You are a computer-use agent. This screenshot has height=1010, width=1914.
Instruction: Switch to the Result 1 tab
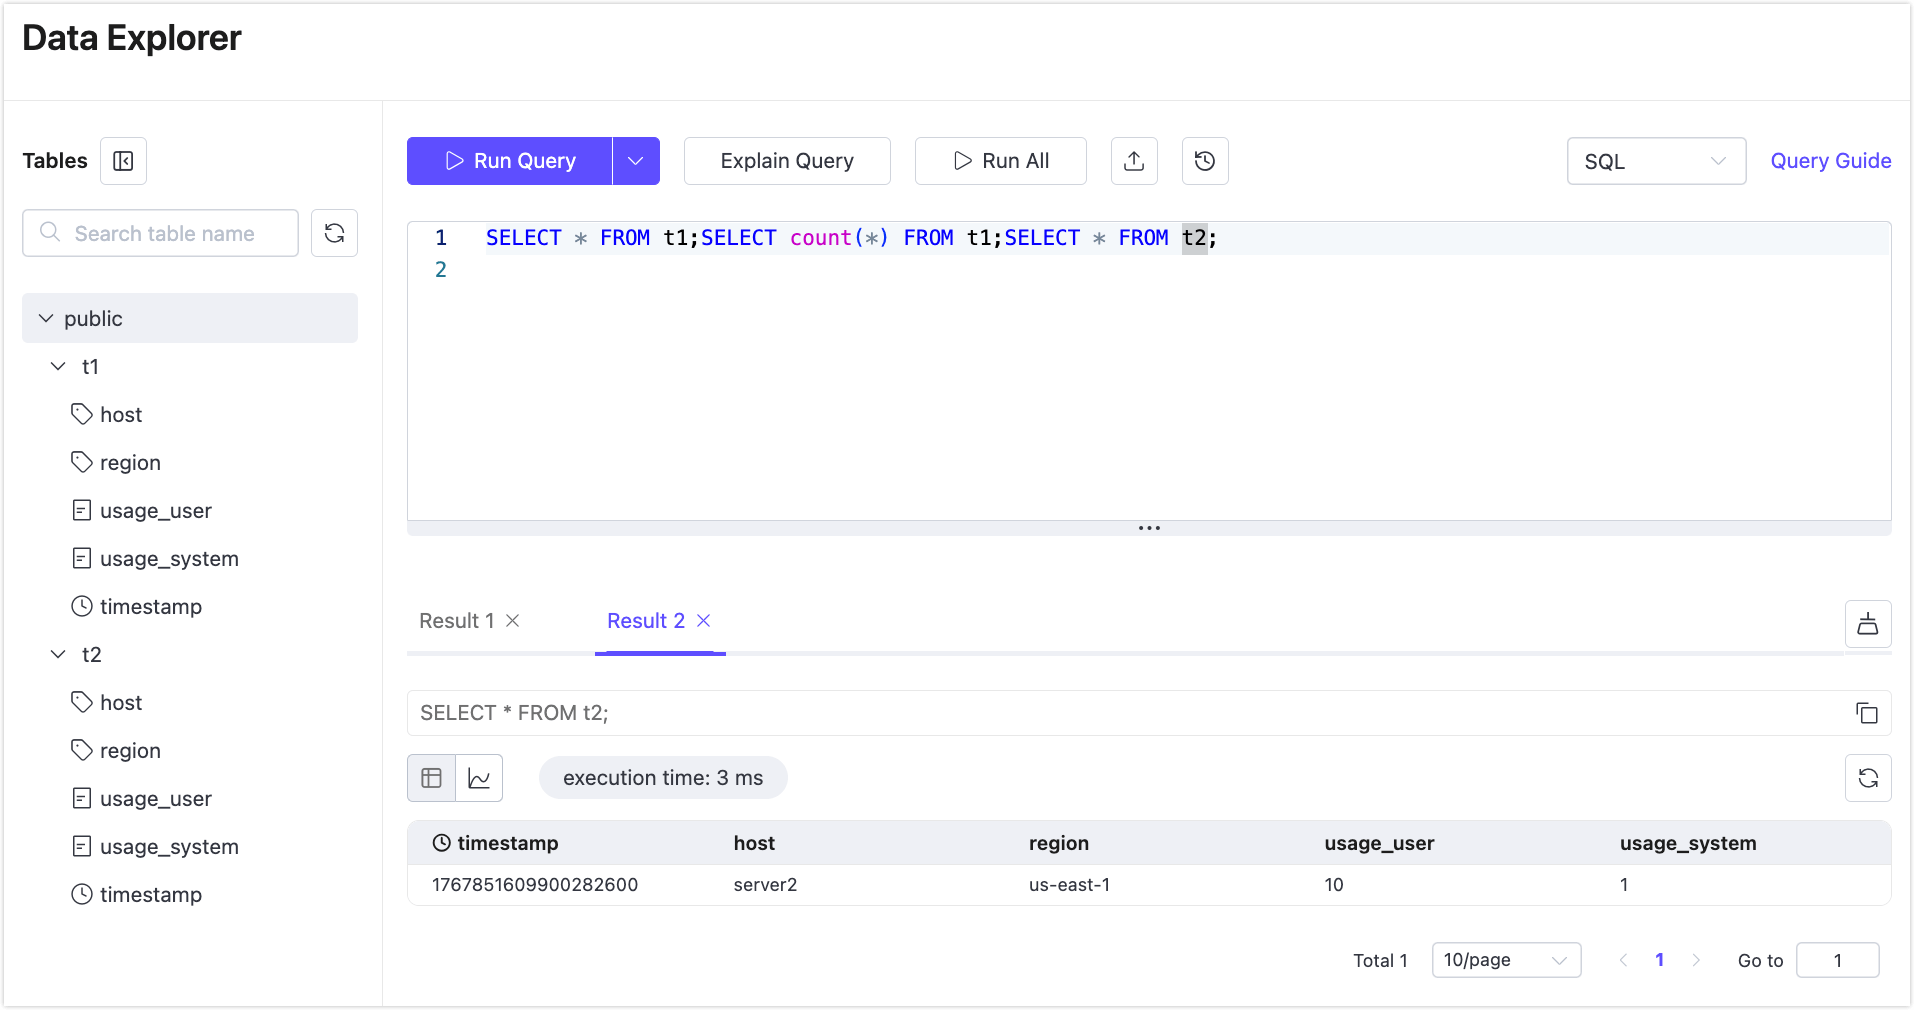455,620
